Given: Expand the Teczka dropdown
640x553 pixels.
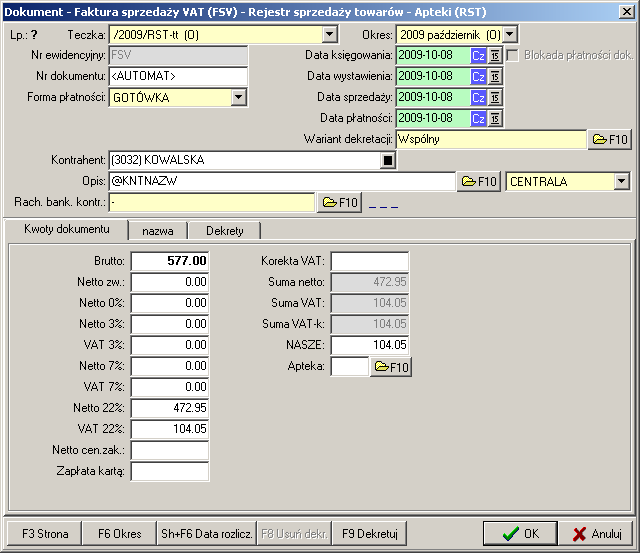Looking at the screenshot, I should coord(330,35).
